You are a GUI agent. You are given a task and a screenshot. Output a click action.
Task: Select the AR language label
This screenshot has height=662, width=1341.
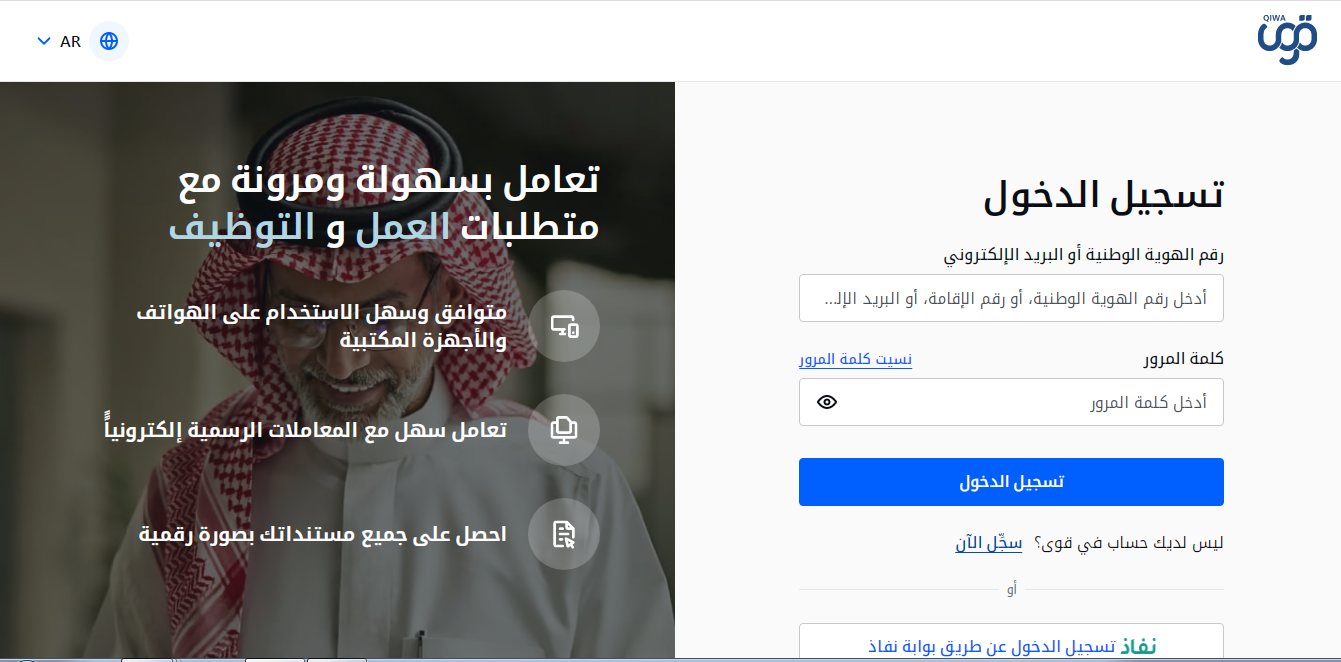coord(70,42)
